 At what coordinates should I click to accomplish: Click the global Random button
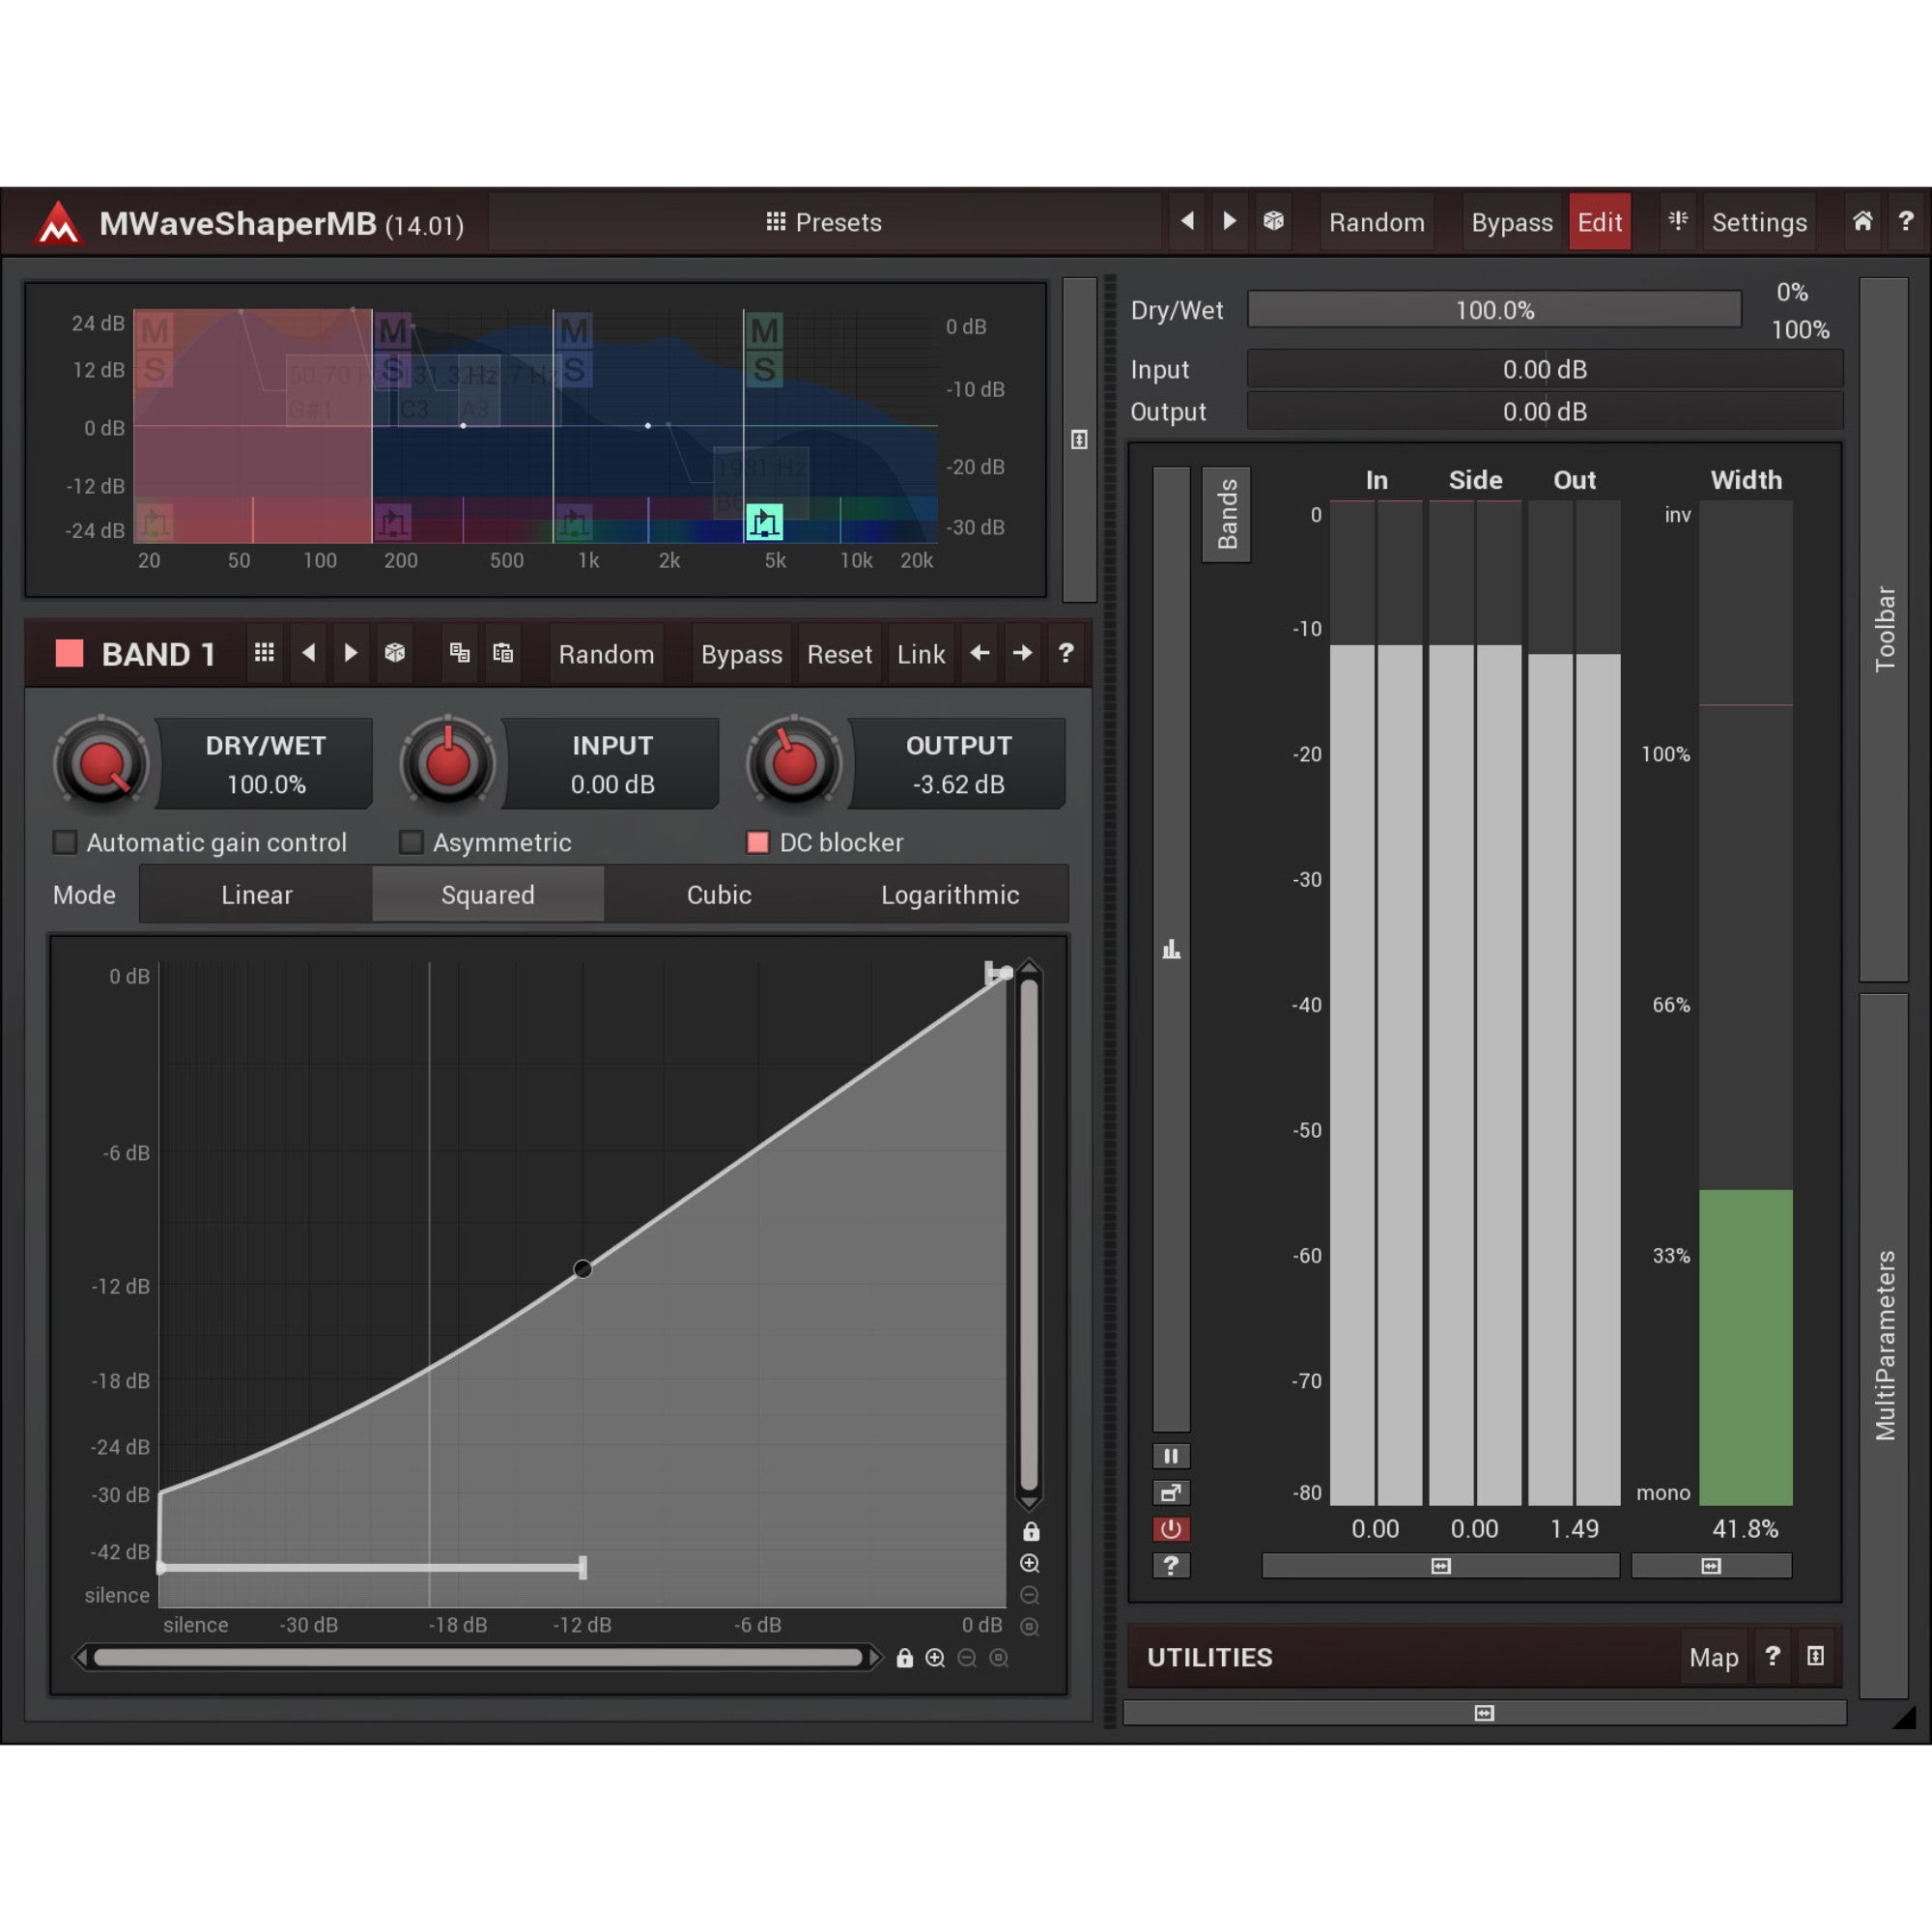coord(1376,222)
